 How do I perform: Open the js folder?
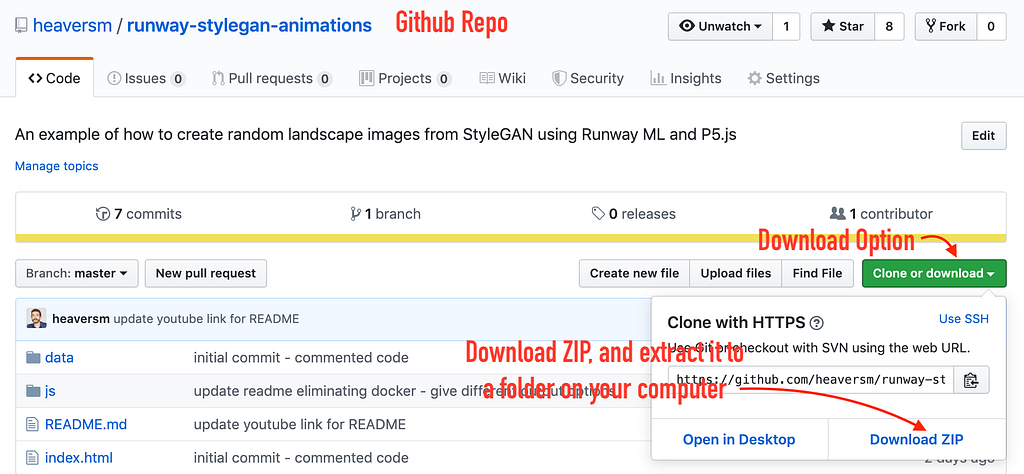pyautogui.click(x=50, y=391)
